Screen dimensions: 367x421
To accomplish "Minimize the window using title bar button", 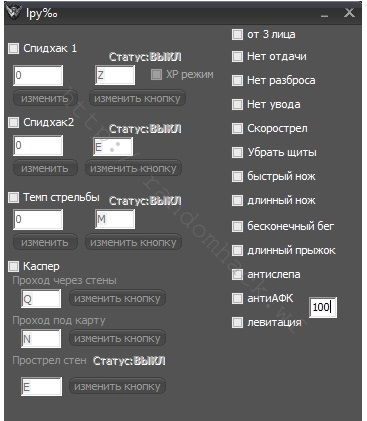I will [324, 14].
